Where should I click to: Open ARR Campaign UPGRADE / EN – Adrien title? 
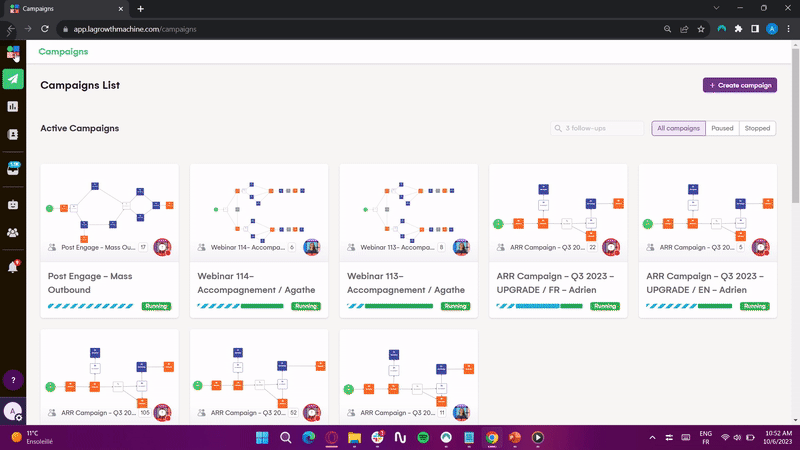click(705, 283)
